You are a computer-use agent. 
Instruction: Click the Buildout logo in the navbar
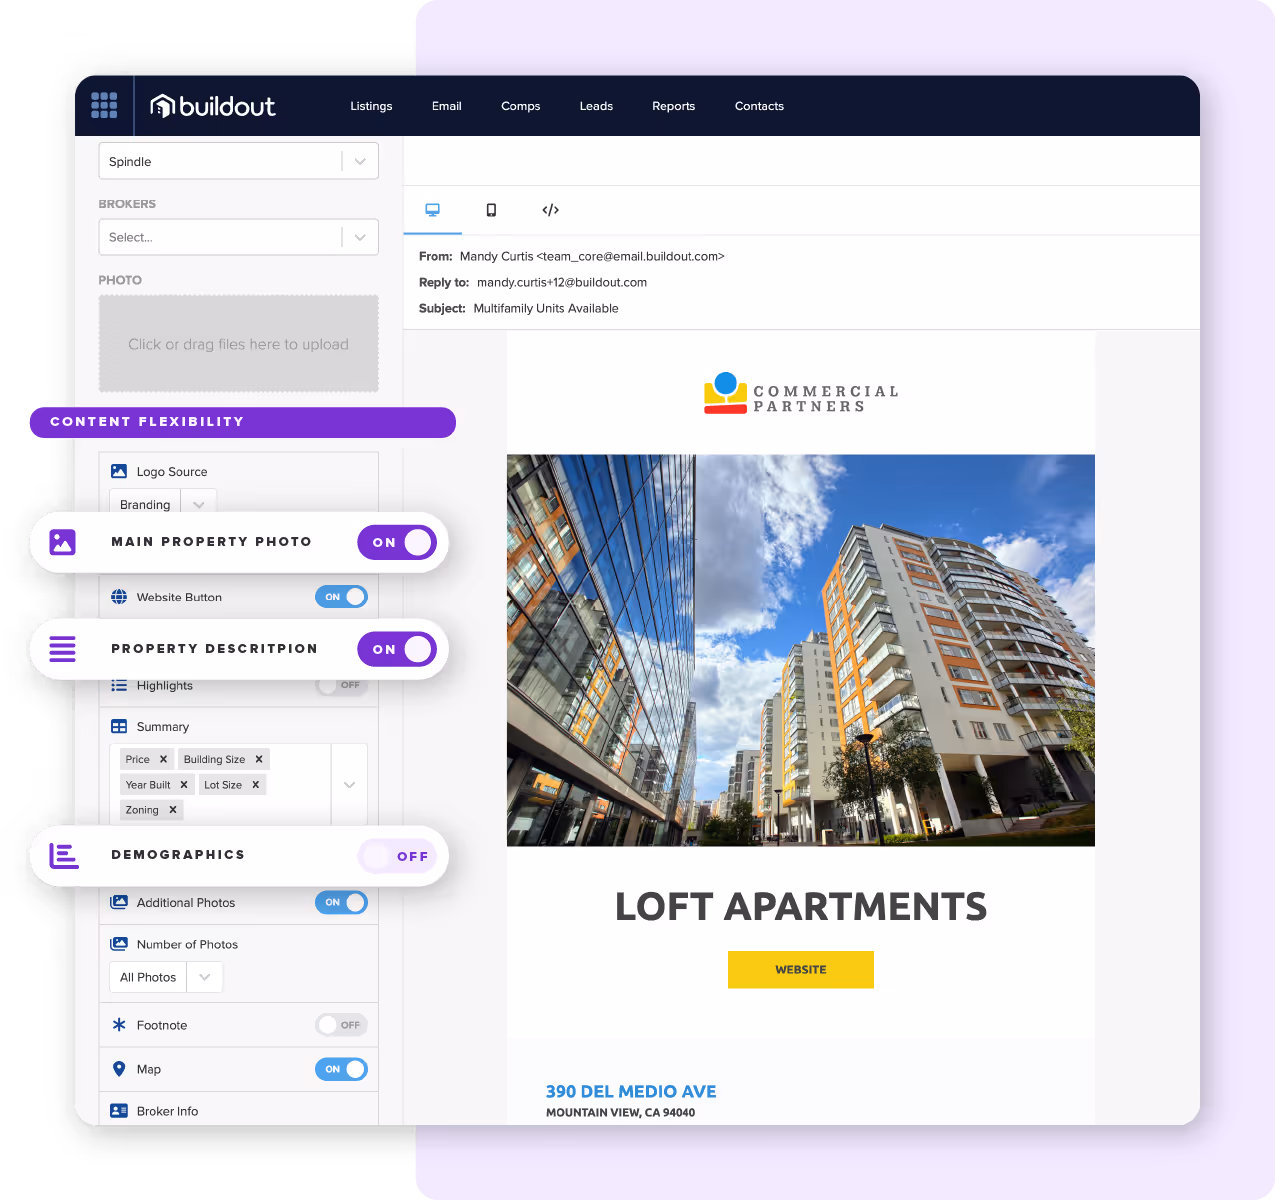(x=213, y=105)
